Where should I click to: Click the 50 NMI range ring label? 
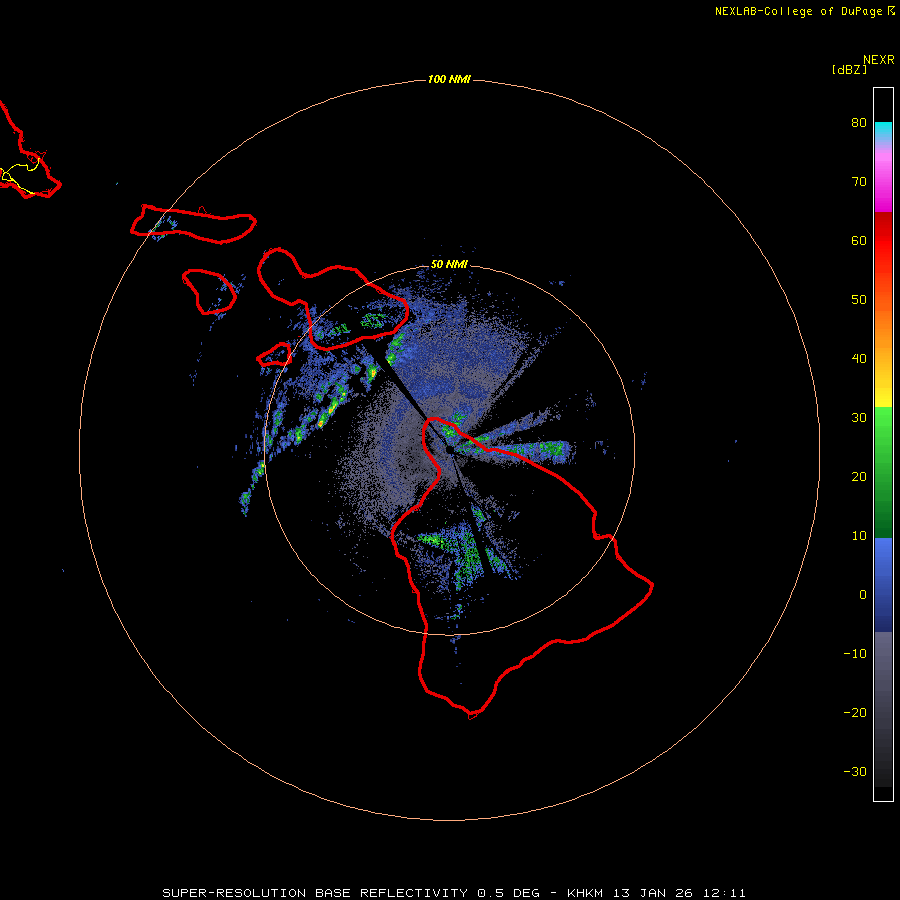[449, 264]
